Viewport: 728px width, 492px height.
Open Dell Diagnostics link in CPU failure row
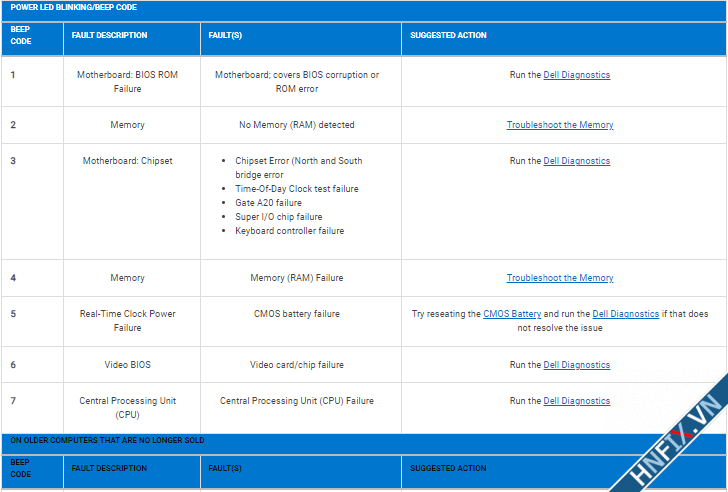pyautogui.click(x=576, y=401)
